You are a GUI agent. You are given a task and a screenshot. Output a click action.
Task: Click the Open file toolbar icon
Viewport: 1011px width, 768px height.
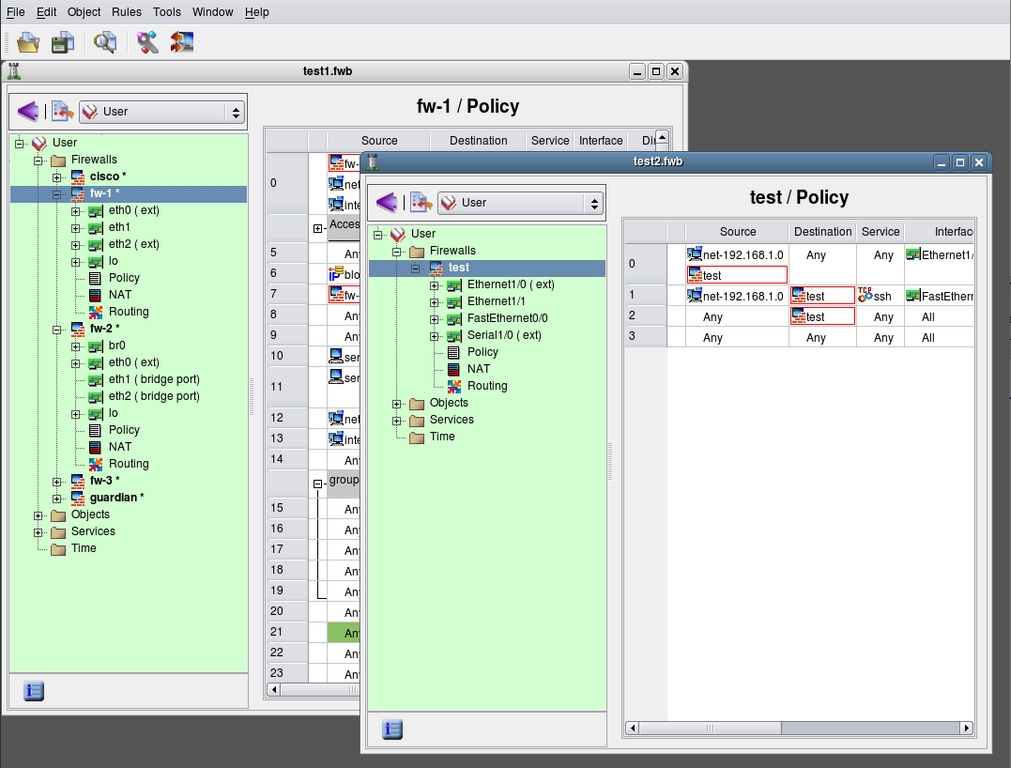click(x=28, y=42)
